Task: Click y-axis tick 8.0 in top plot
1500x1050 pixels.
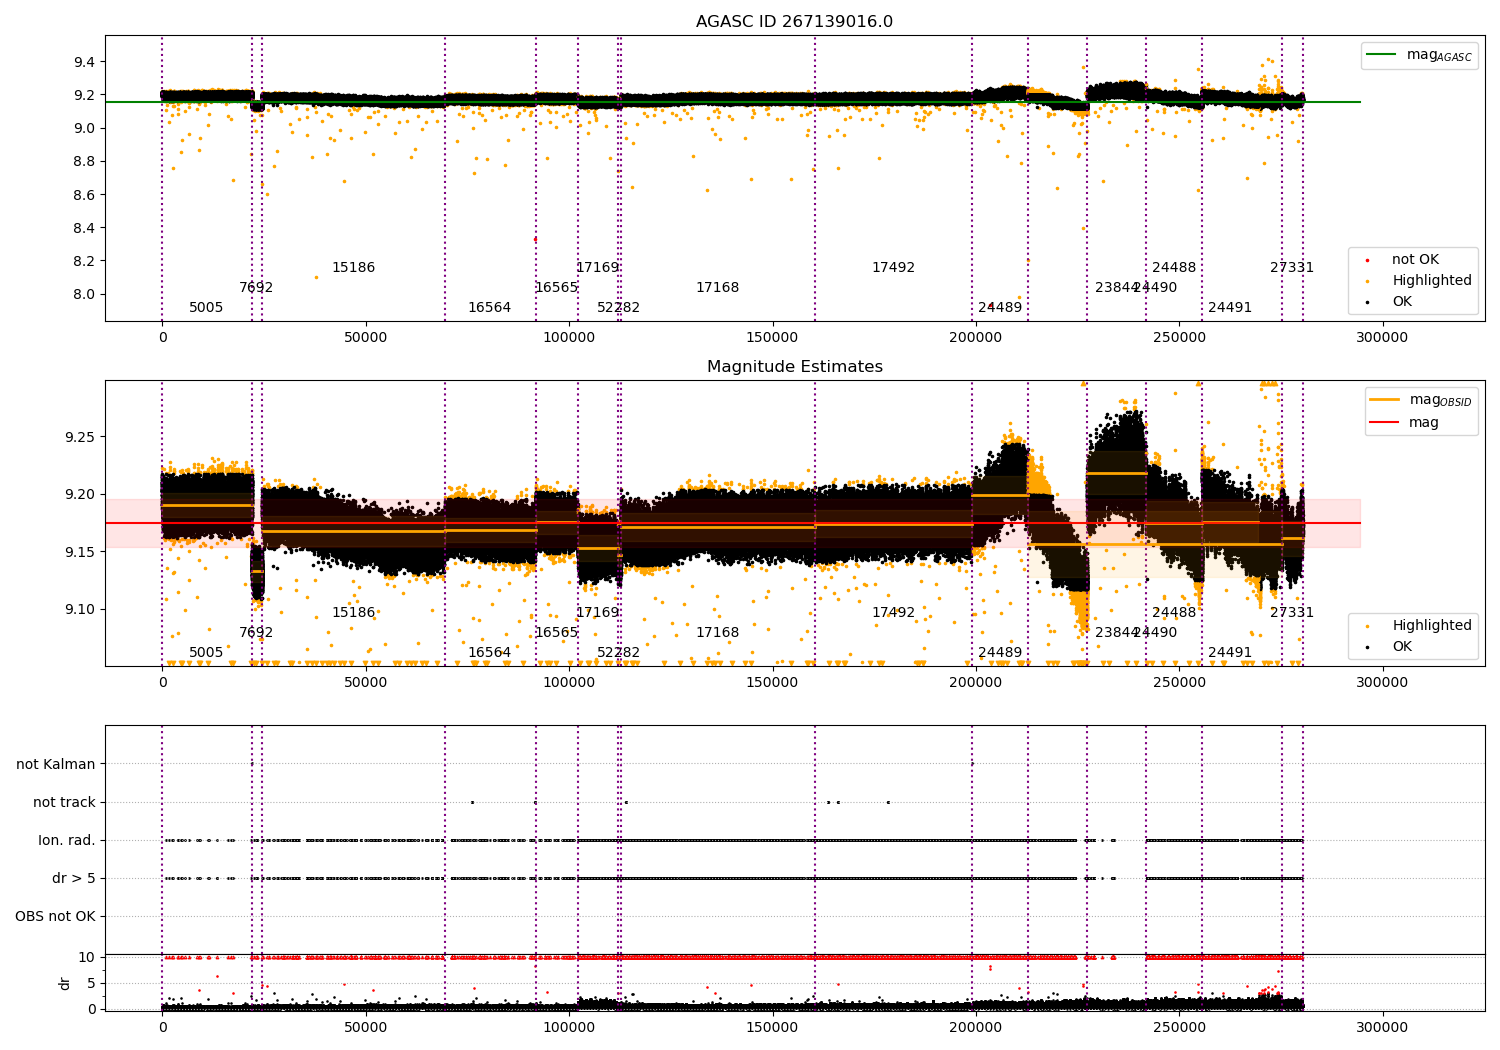Action: pyautogui.click(x=84, y=294)
